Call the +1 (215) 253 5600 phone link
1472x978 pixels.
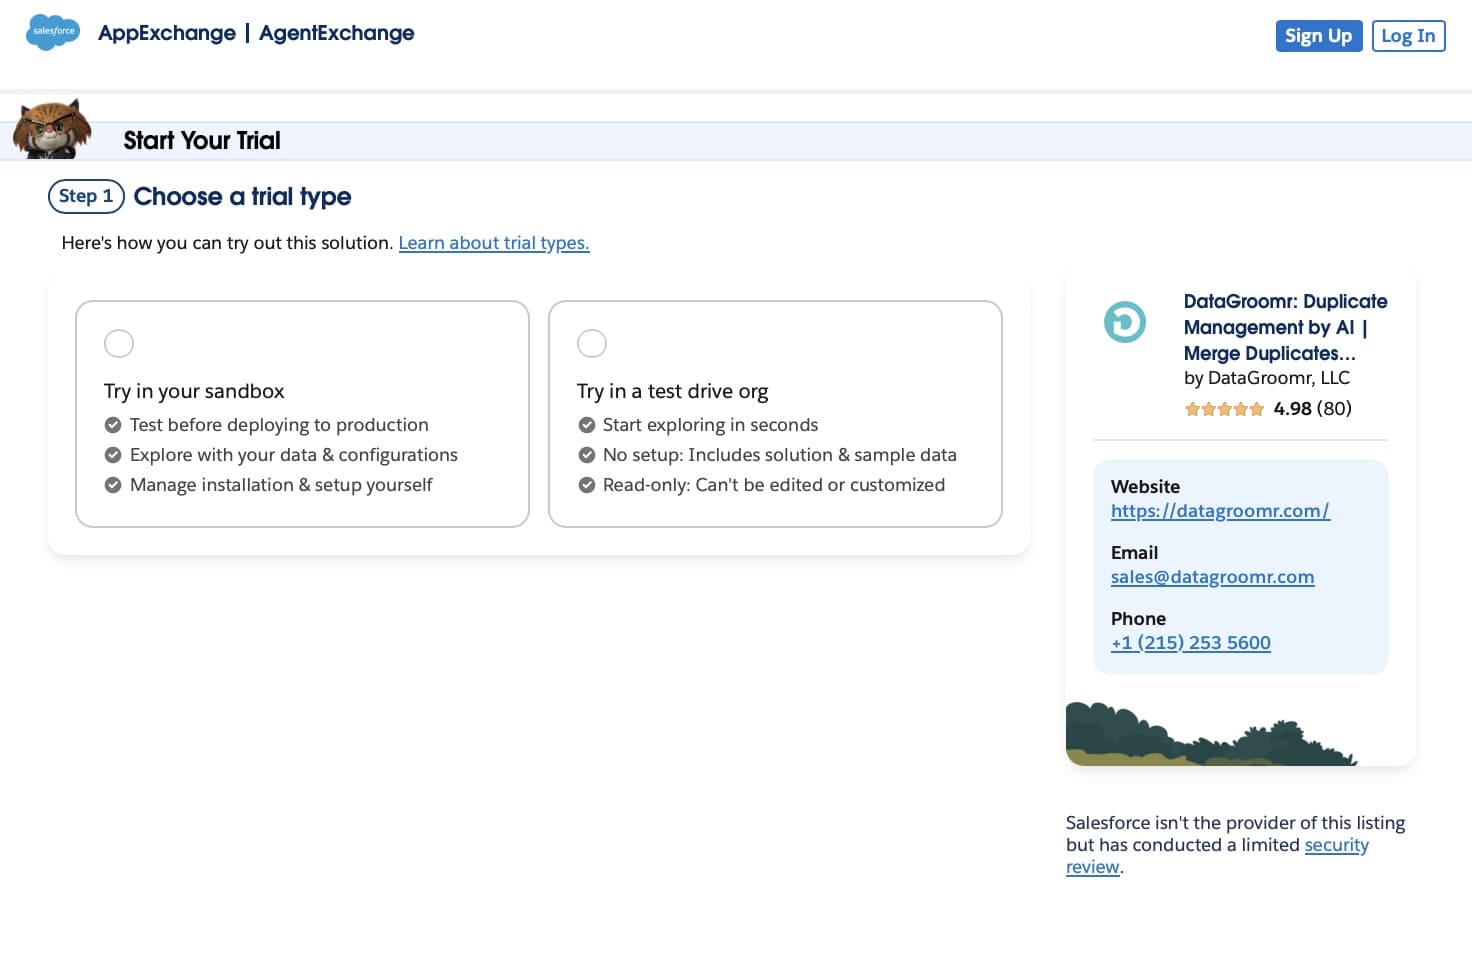(x=1190, y=643)
